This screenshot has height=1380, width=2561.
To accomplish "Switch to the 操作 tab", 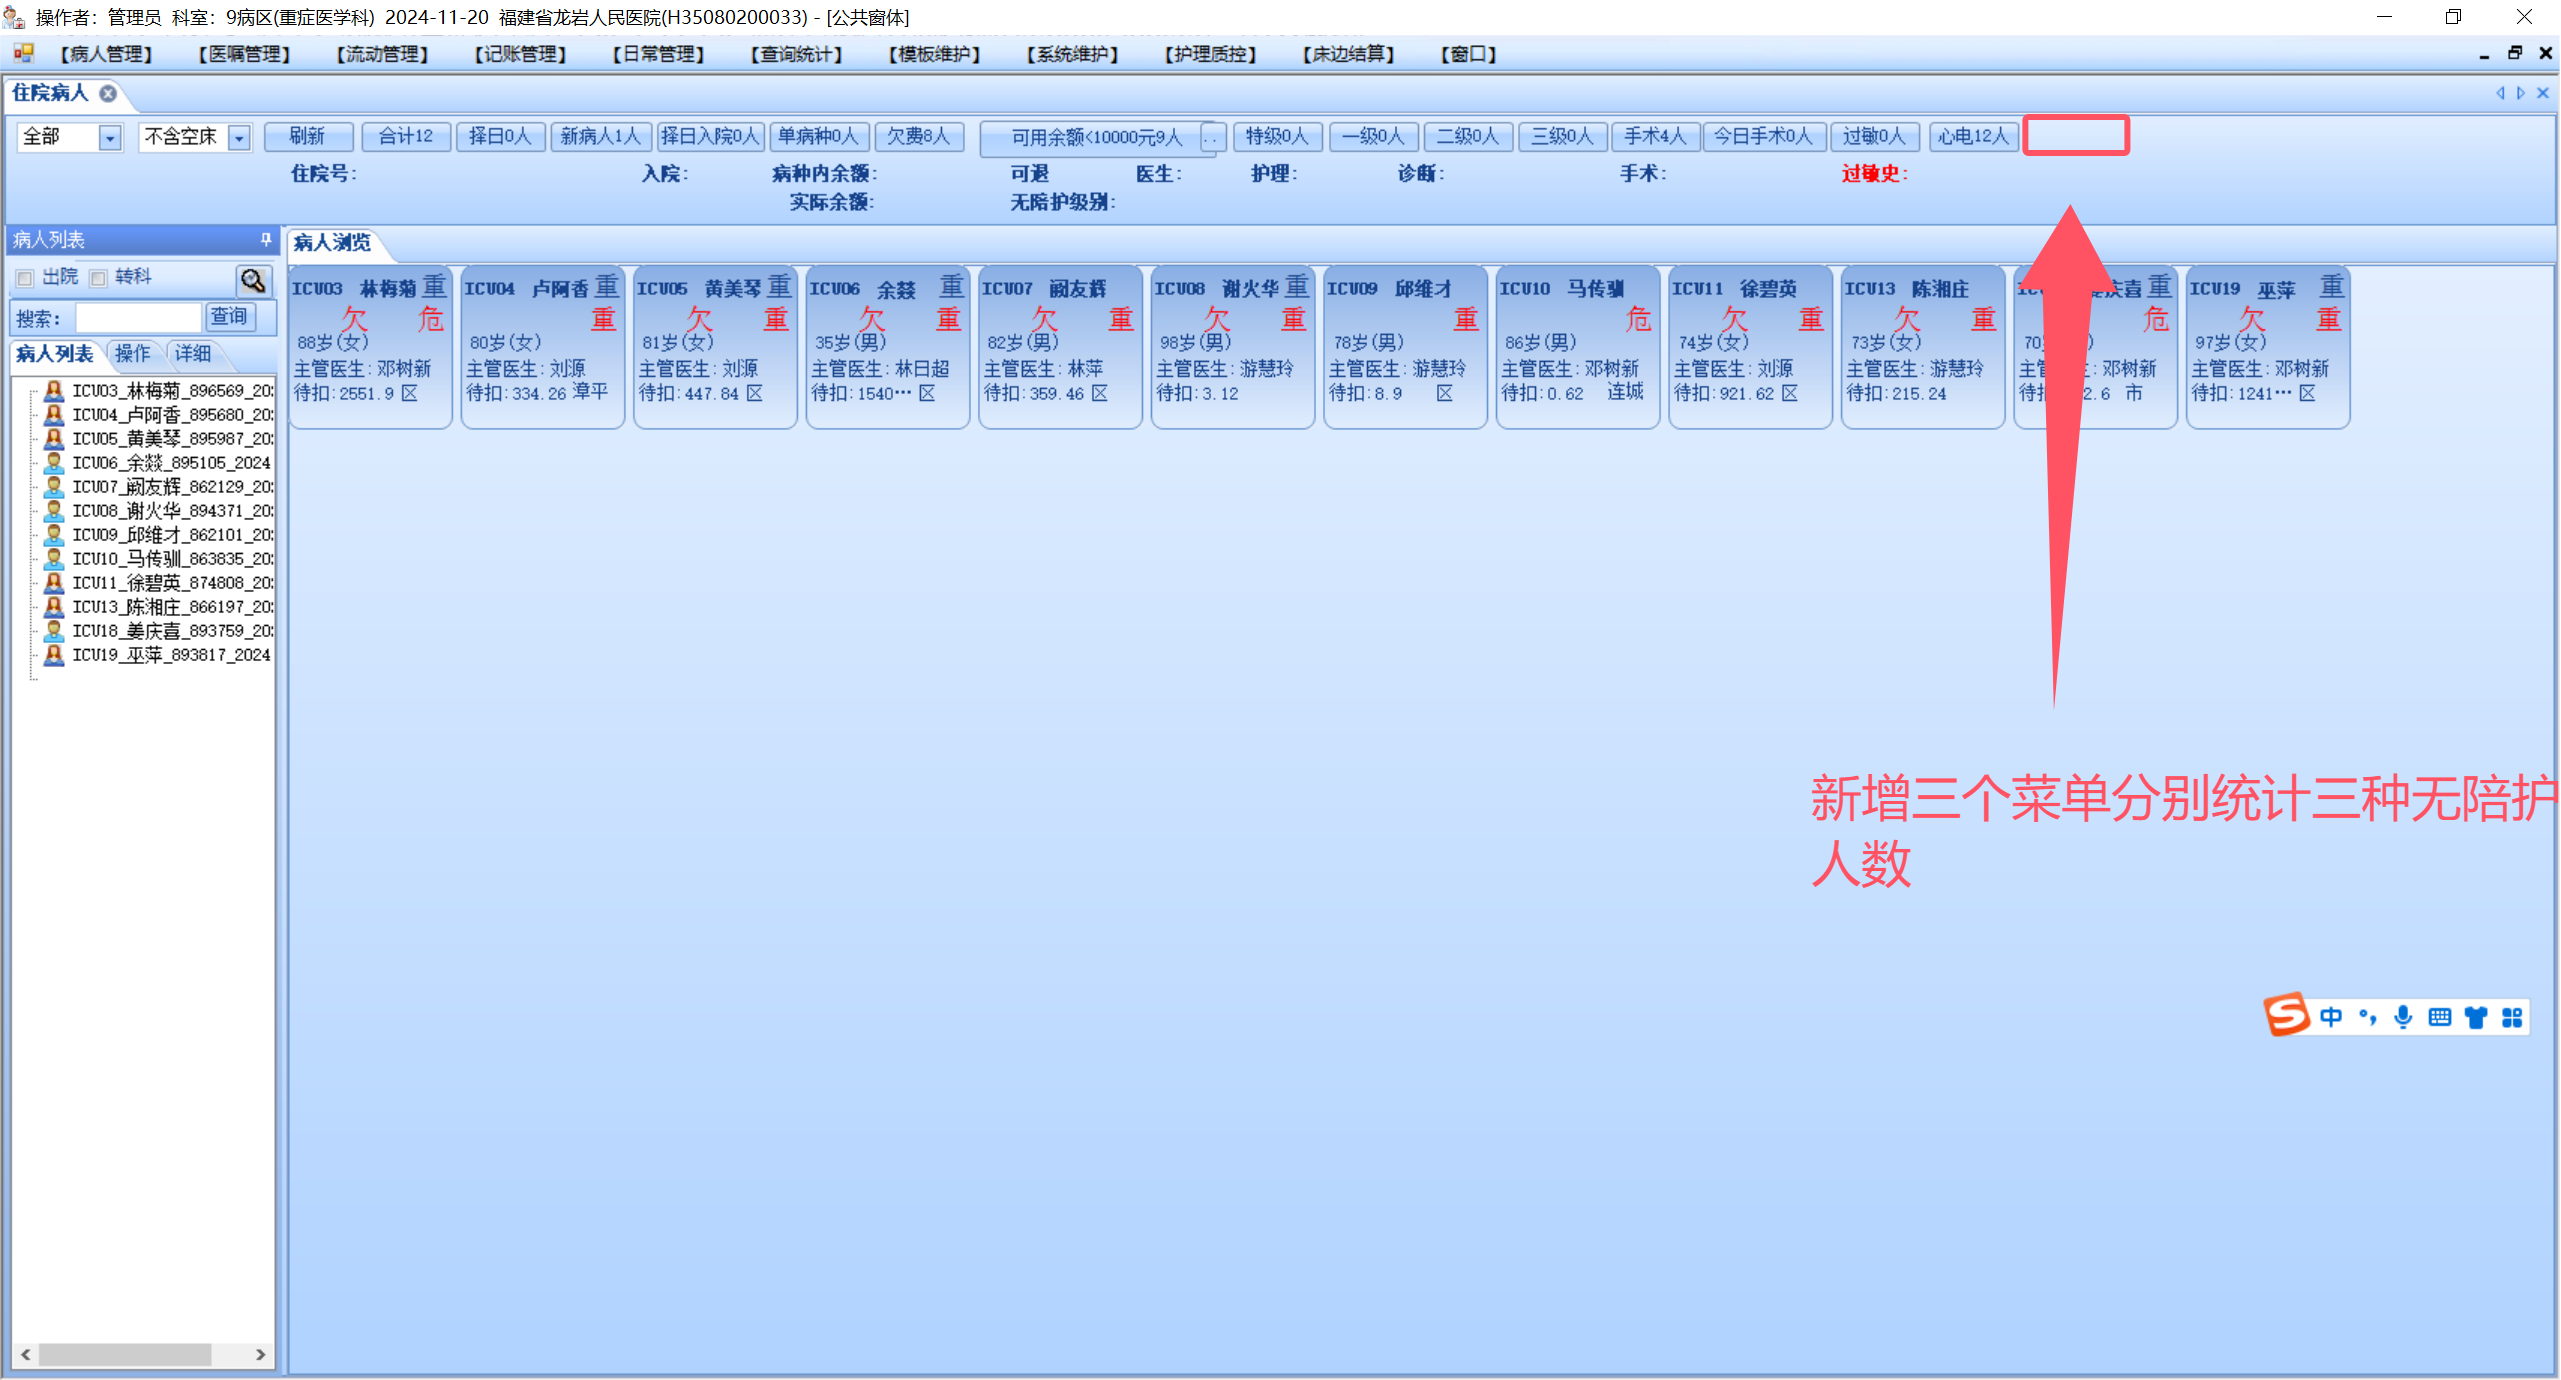I will tap(132, 353).
